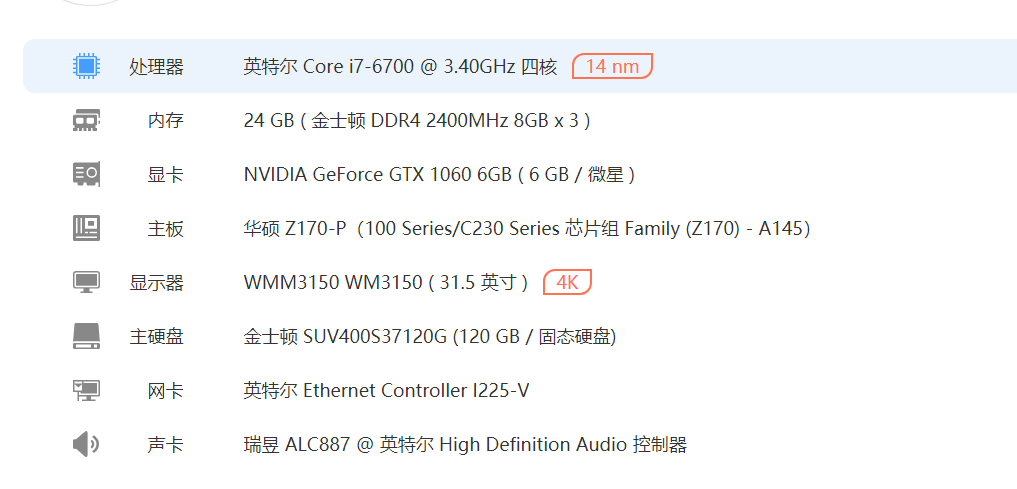Click the sound card speaker icon

point(87,445)
